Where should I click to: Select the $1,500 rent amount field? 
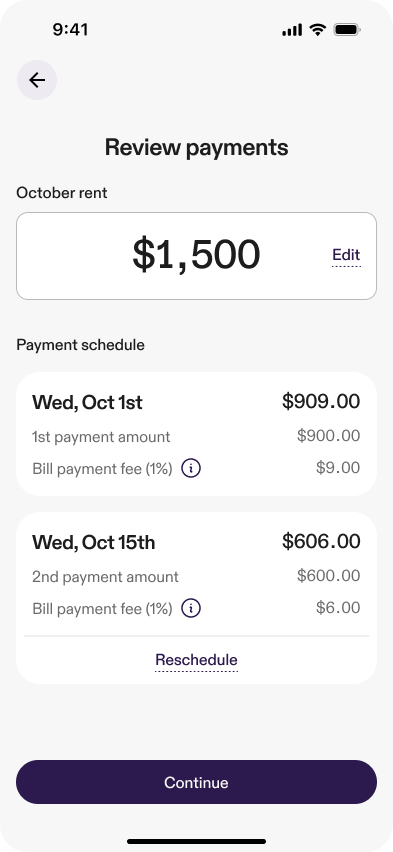point(196,256)
